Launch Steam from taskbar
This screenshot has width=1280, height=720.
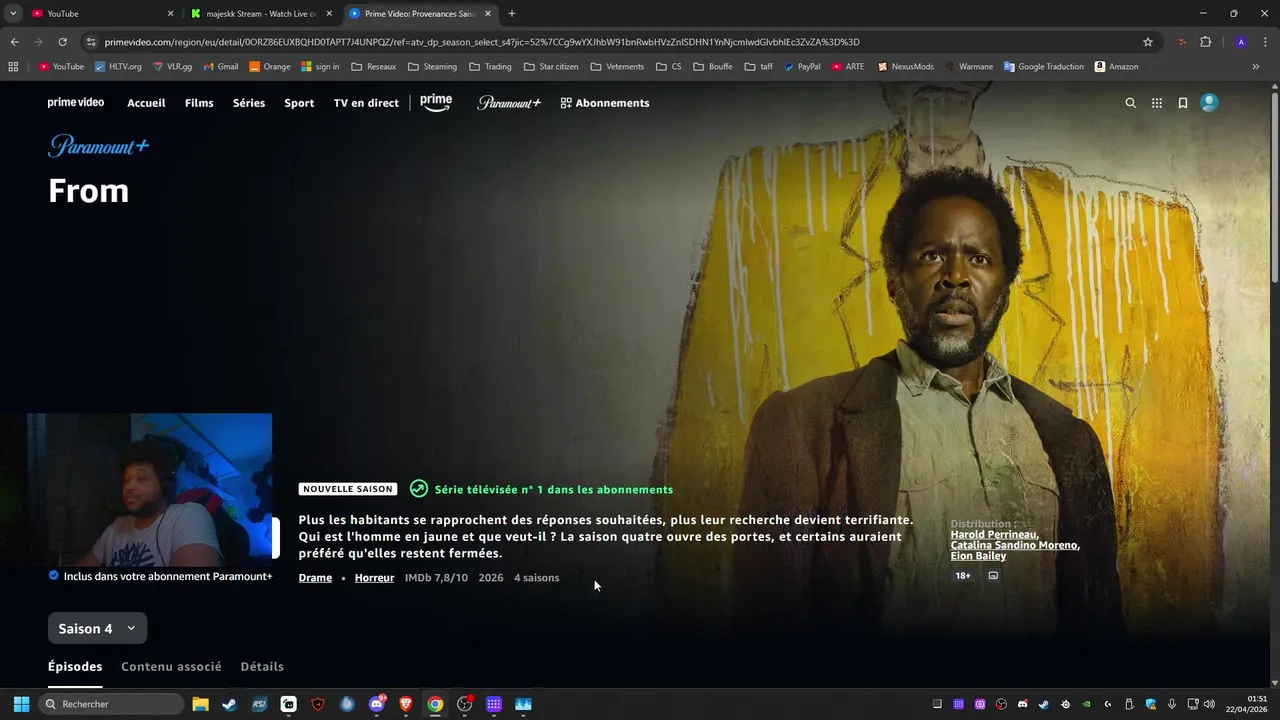229,704
